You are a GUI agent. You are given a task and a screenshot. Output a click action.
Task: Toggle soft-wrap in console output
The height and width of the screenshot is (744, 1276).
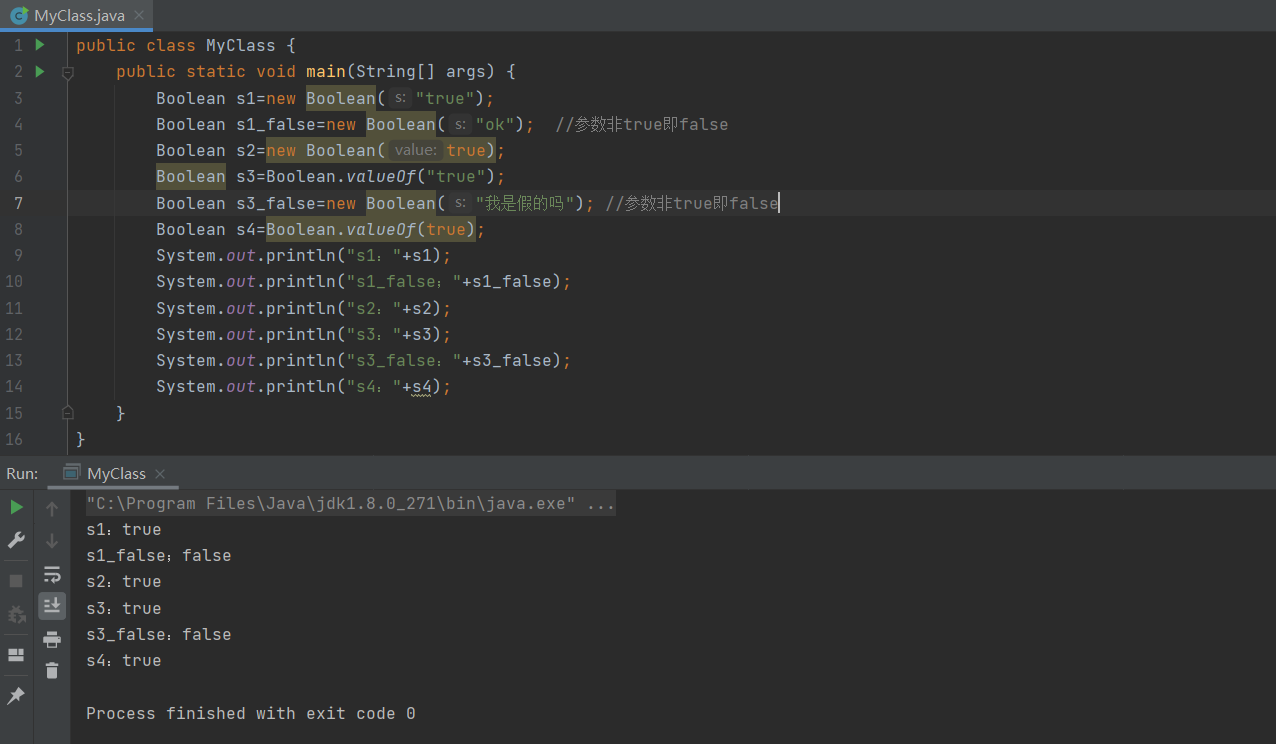point(52,574)
